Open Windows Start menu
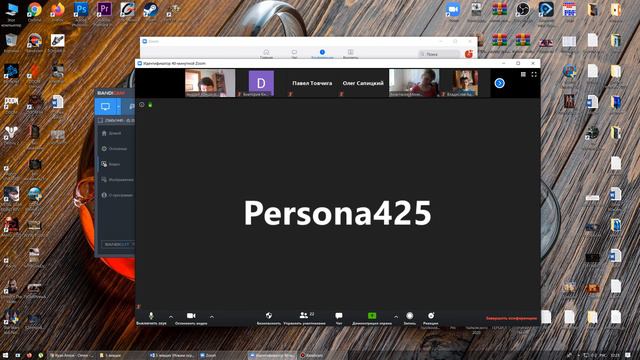The height and width of the screenshot is (360, 640). coord(6,356)
